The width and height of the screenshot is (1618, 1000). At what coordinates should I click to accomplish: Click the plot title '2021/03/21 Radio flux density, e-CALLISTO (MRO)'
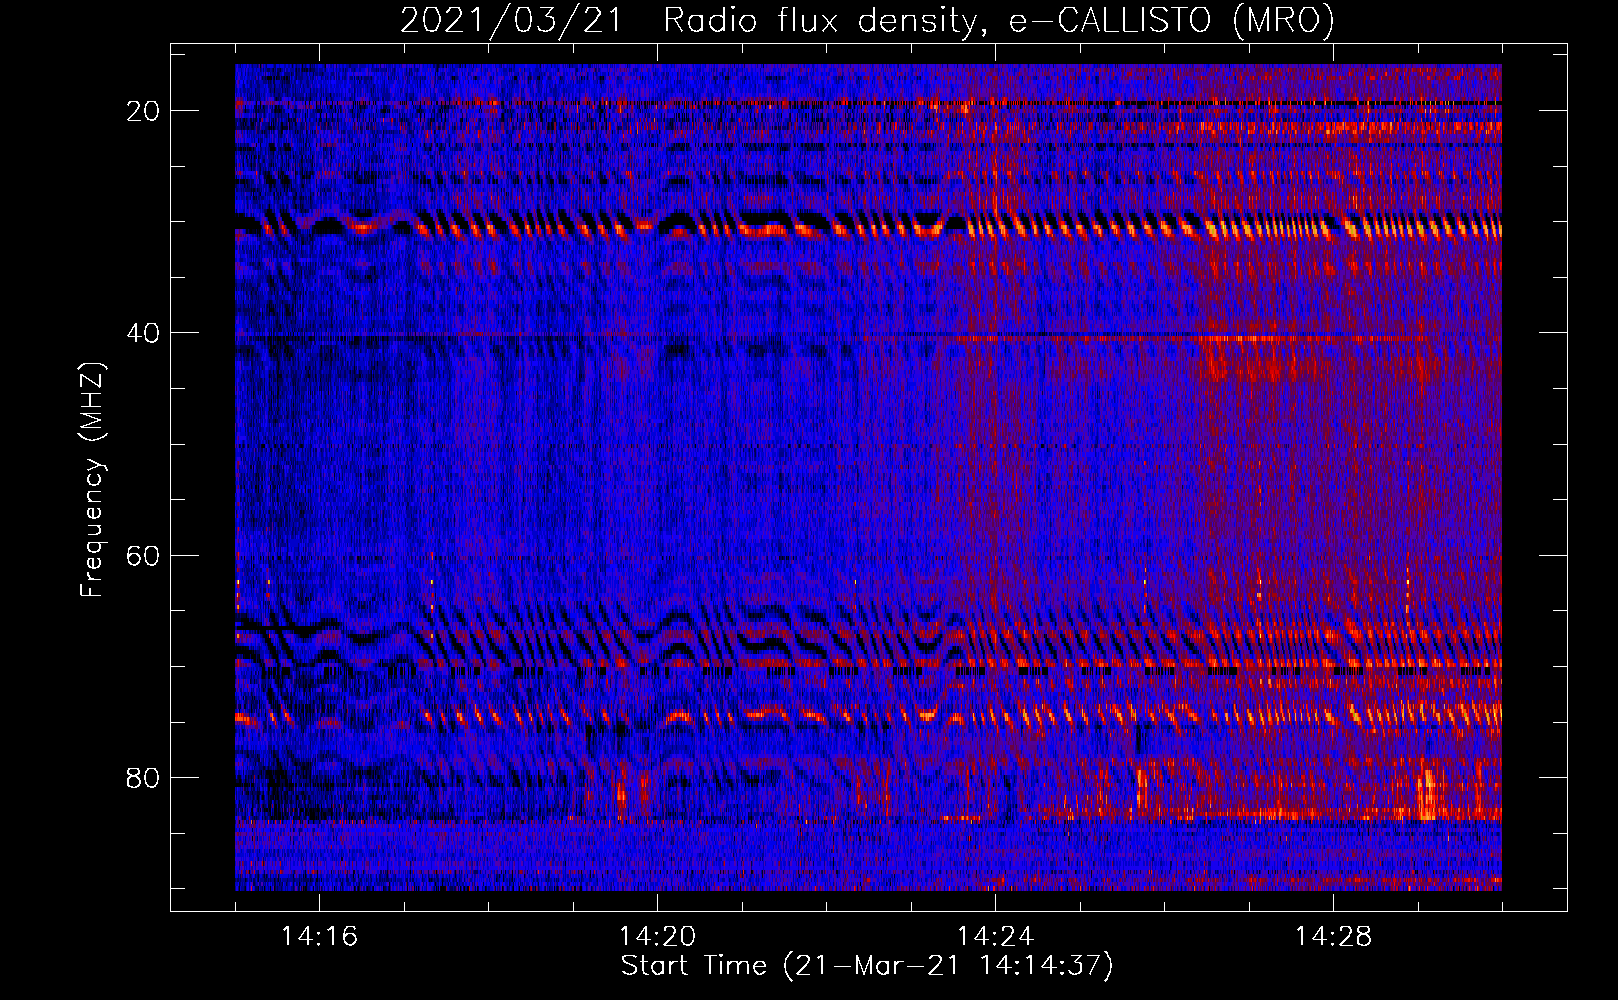[867, 20]
